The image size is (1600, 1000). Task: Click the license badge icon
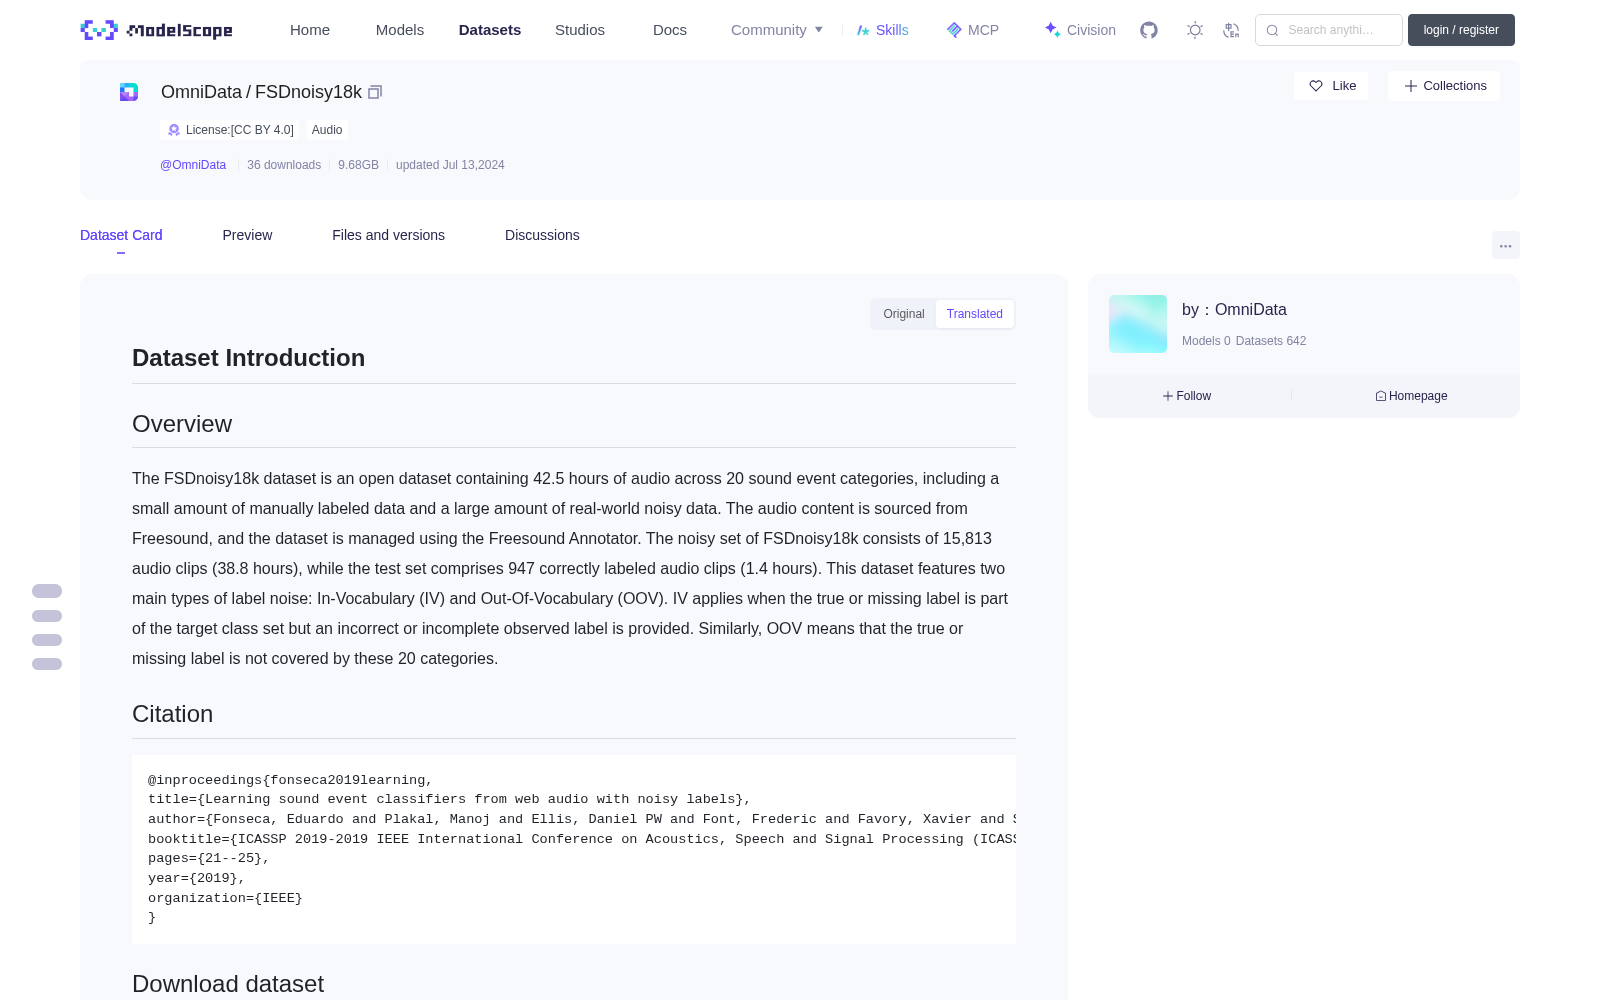tap(174, 130)
